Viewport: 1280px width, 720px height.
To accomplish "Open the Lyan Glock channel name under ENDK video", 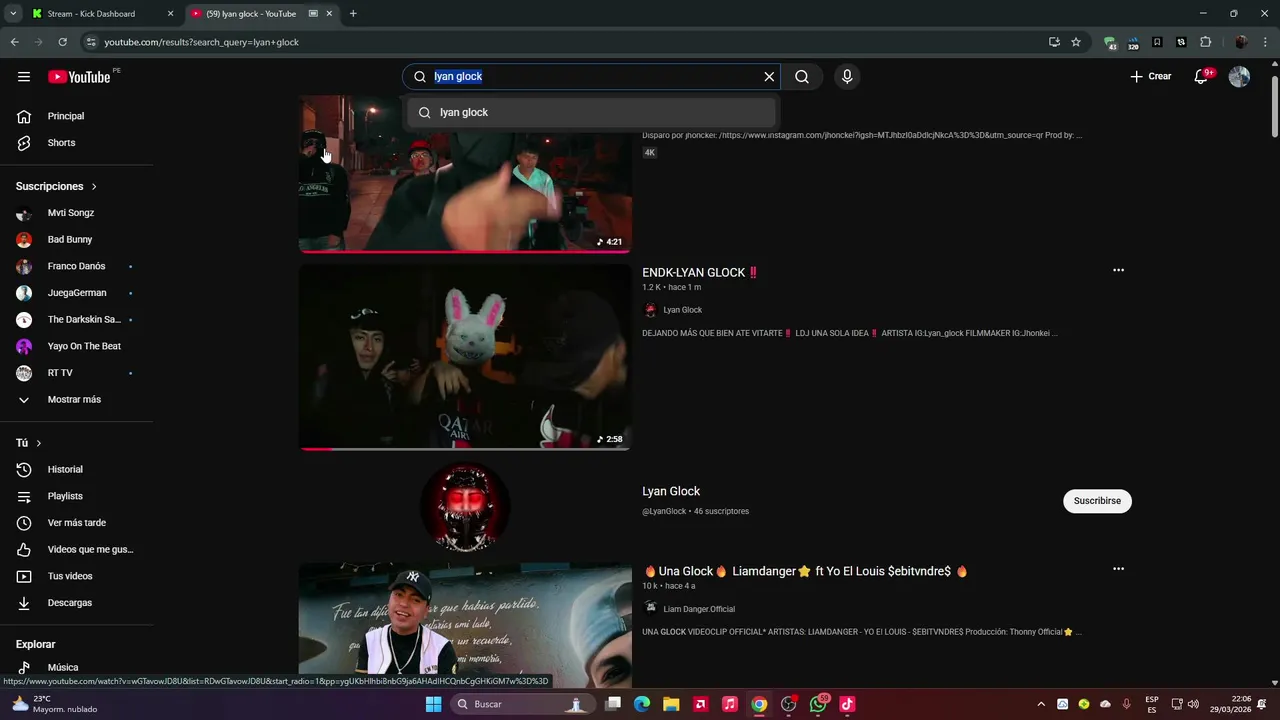I will (x=682, y=310).
